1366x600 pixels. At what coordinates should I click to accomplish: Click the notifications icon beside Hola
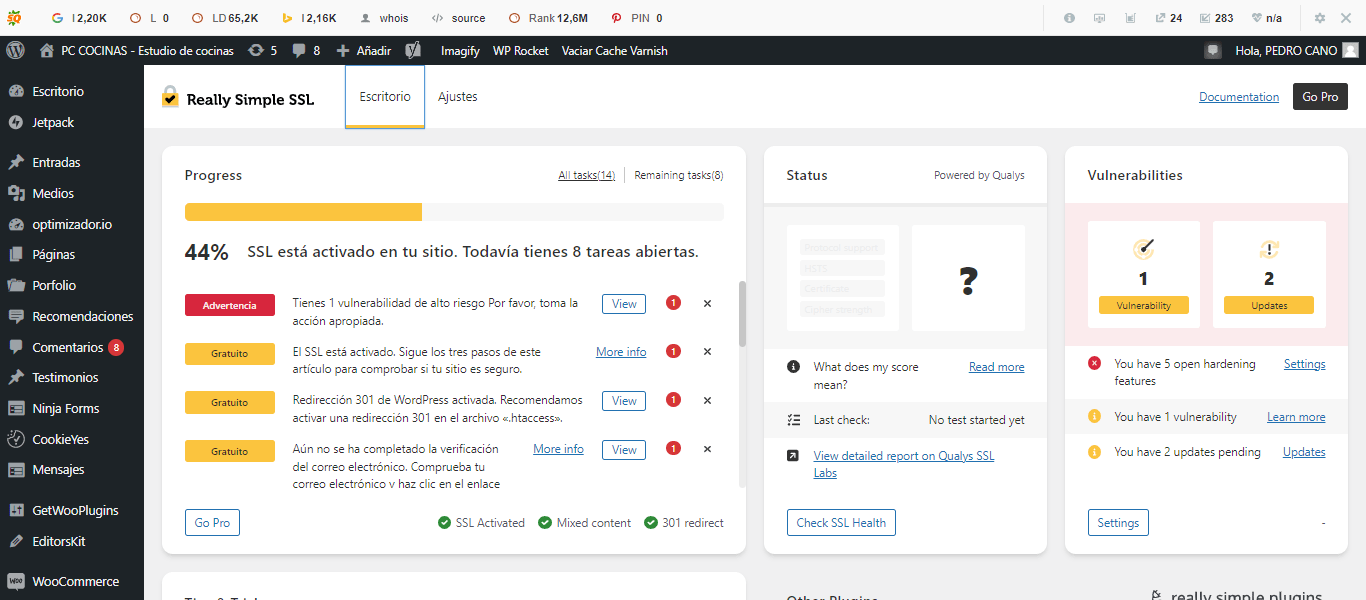(x=1213, y=50)
